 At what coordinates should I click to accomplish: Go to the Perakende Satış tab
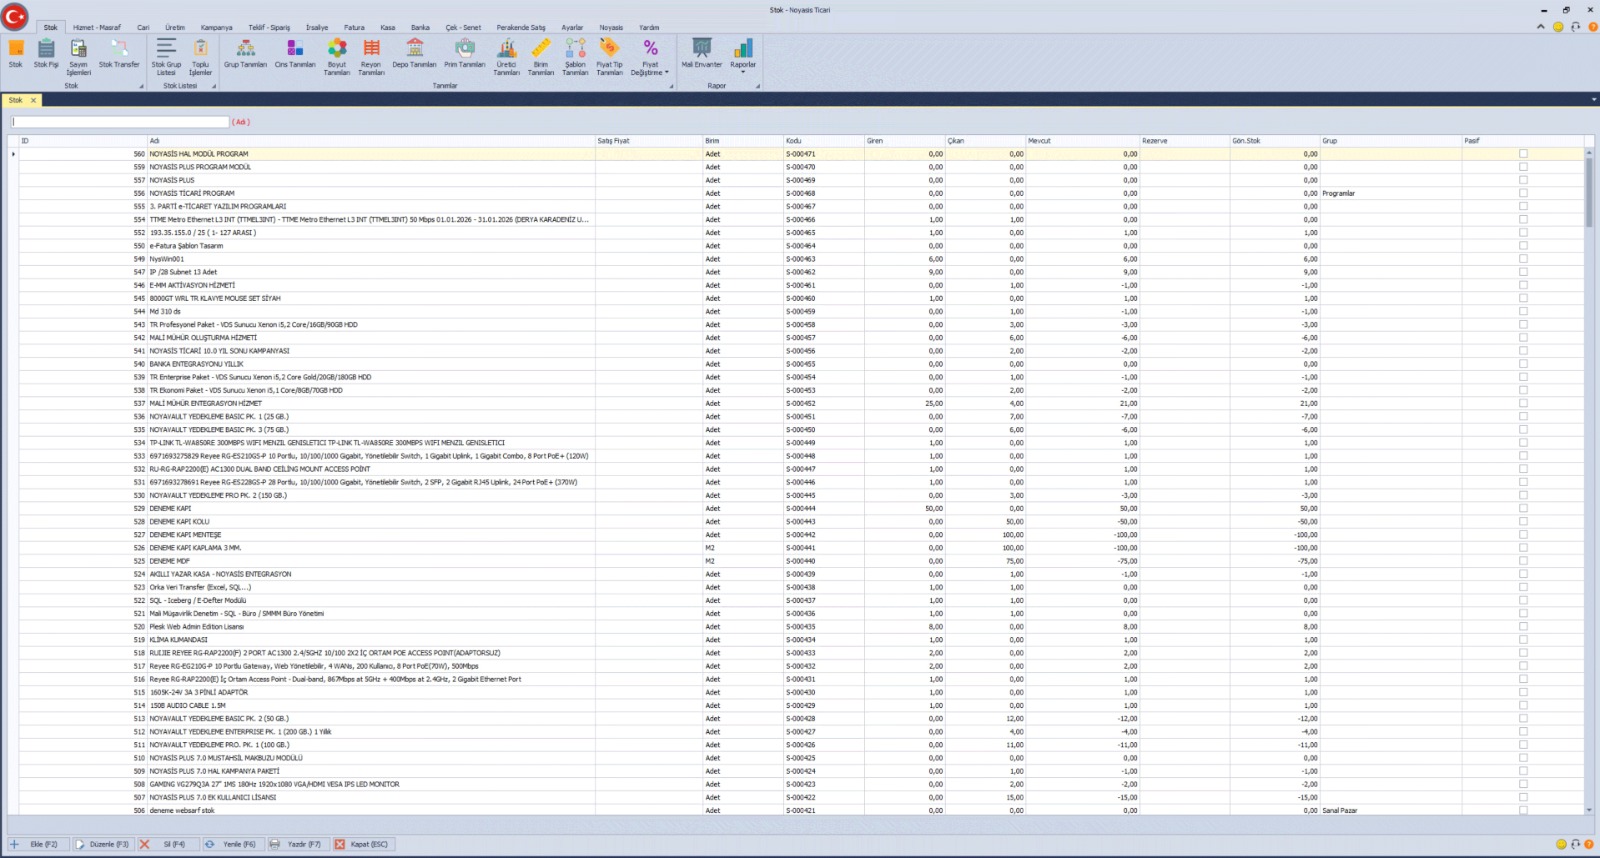[521, 28]
